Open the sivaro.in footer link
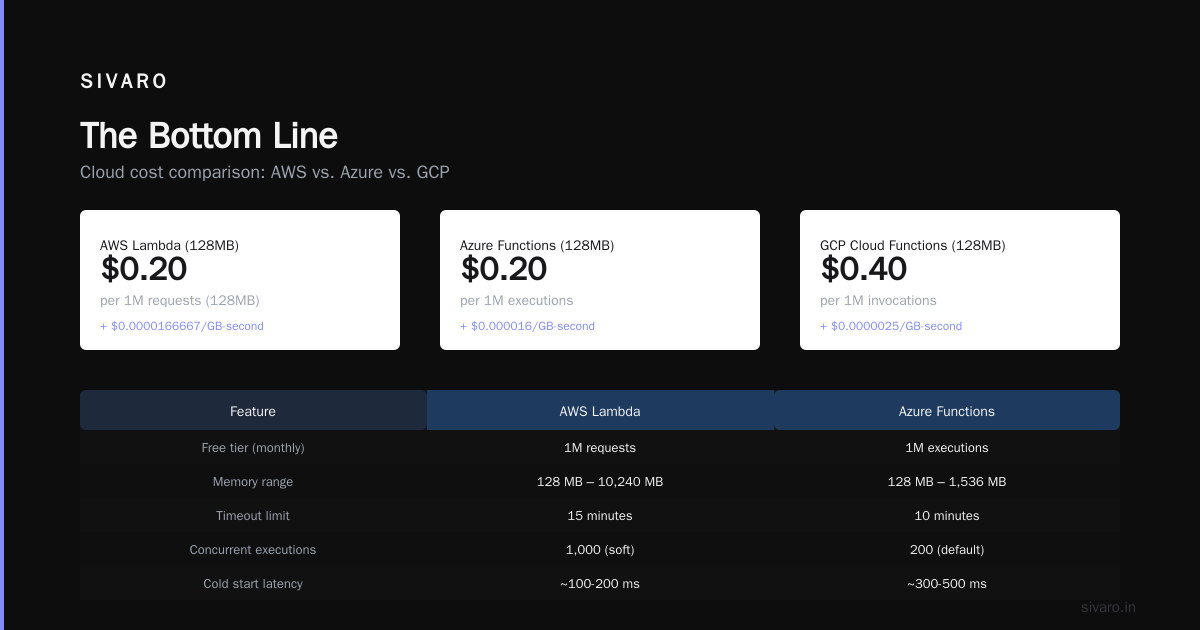Image resolution: width=1200 pixels, height=630 pixels. point(1109,607)
